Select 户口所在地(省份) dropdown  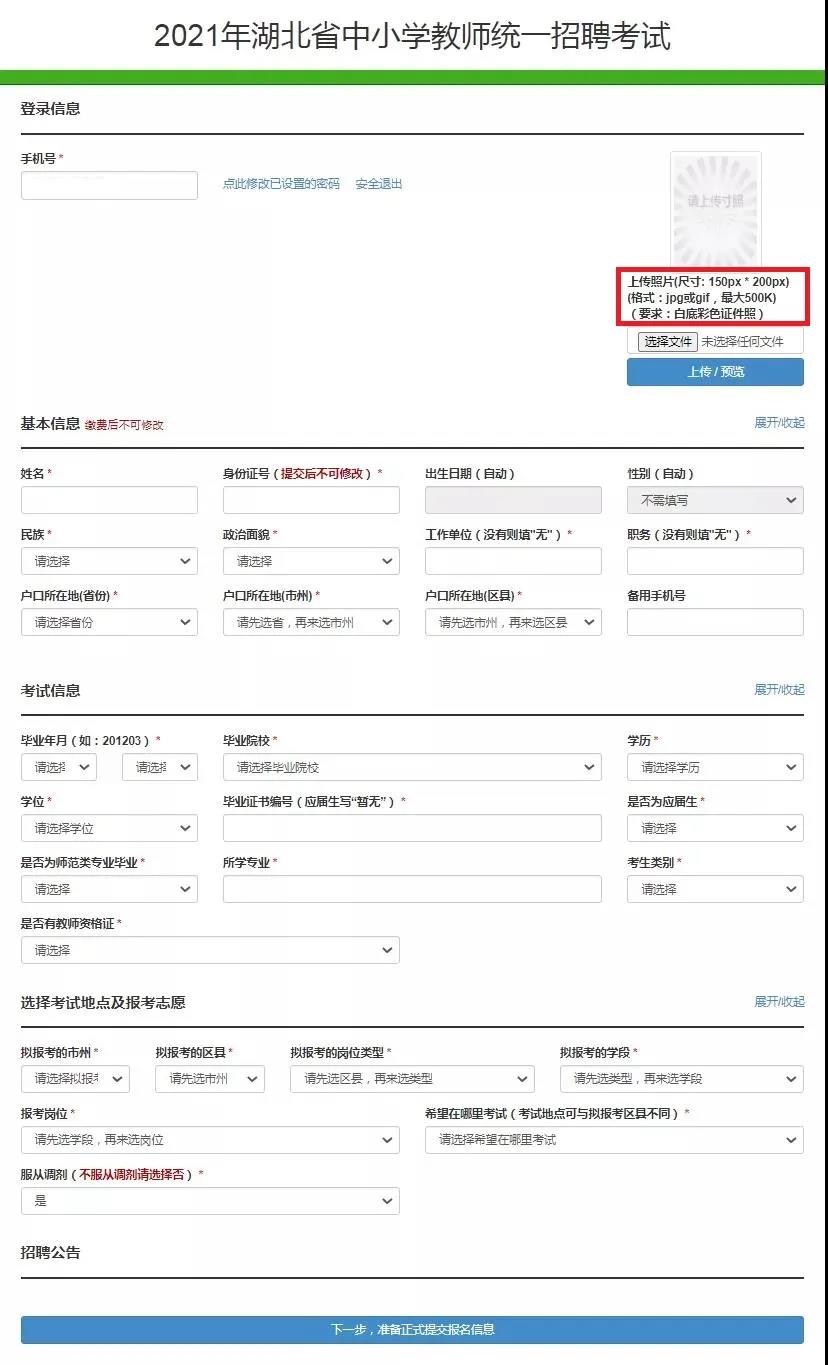[109, 622]
